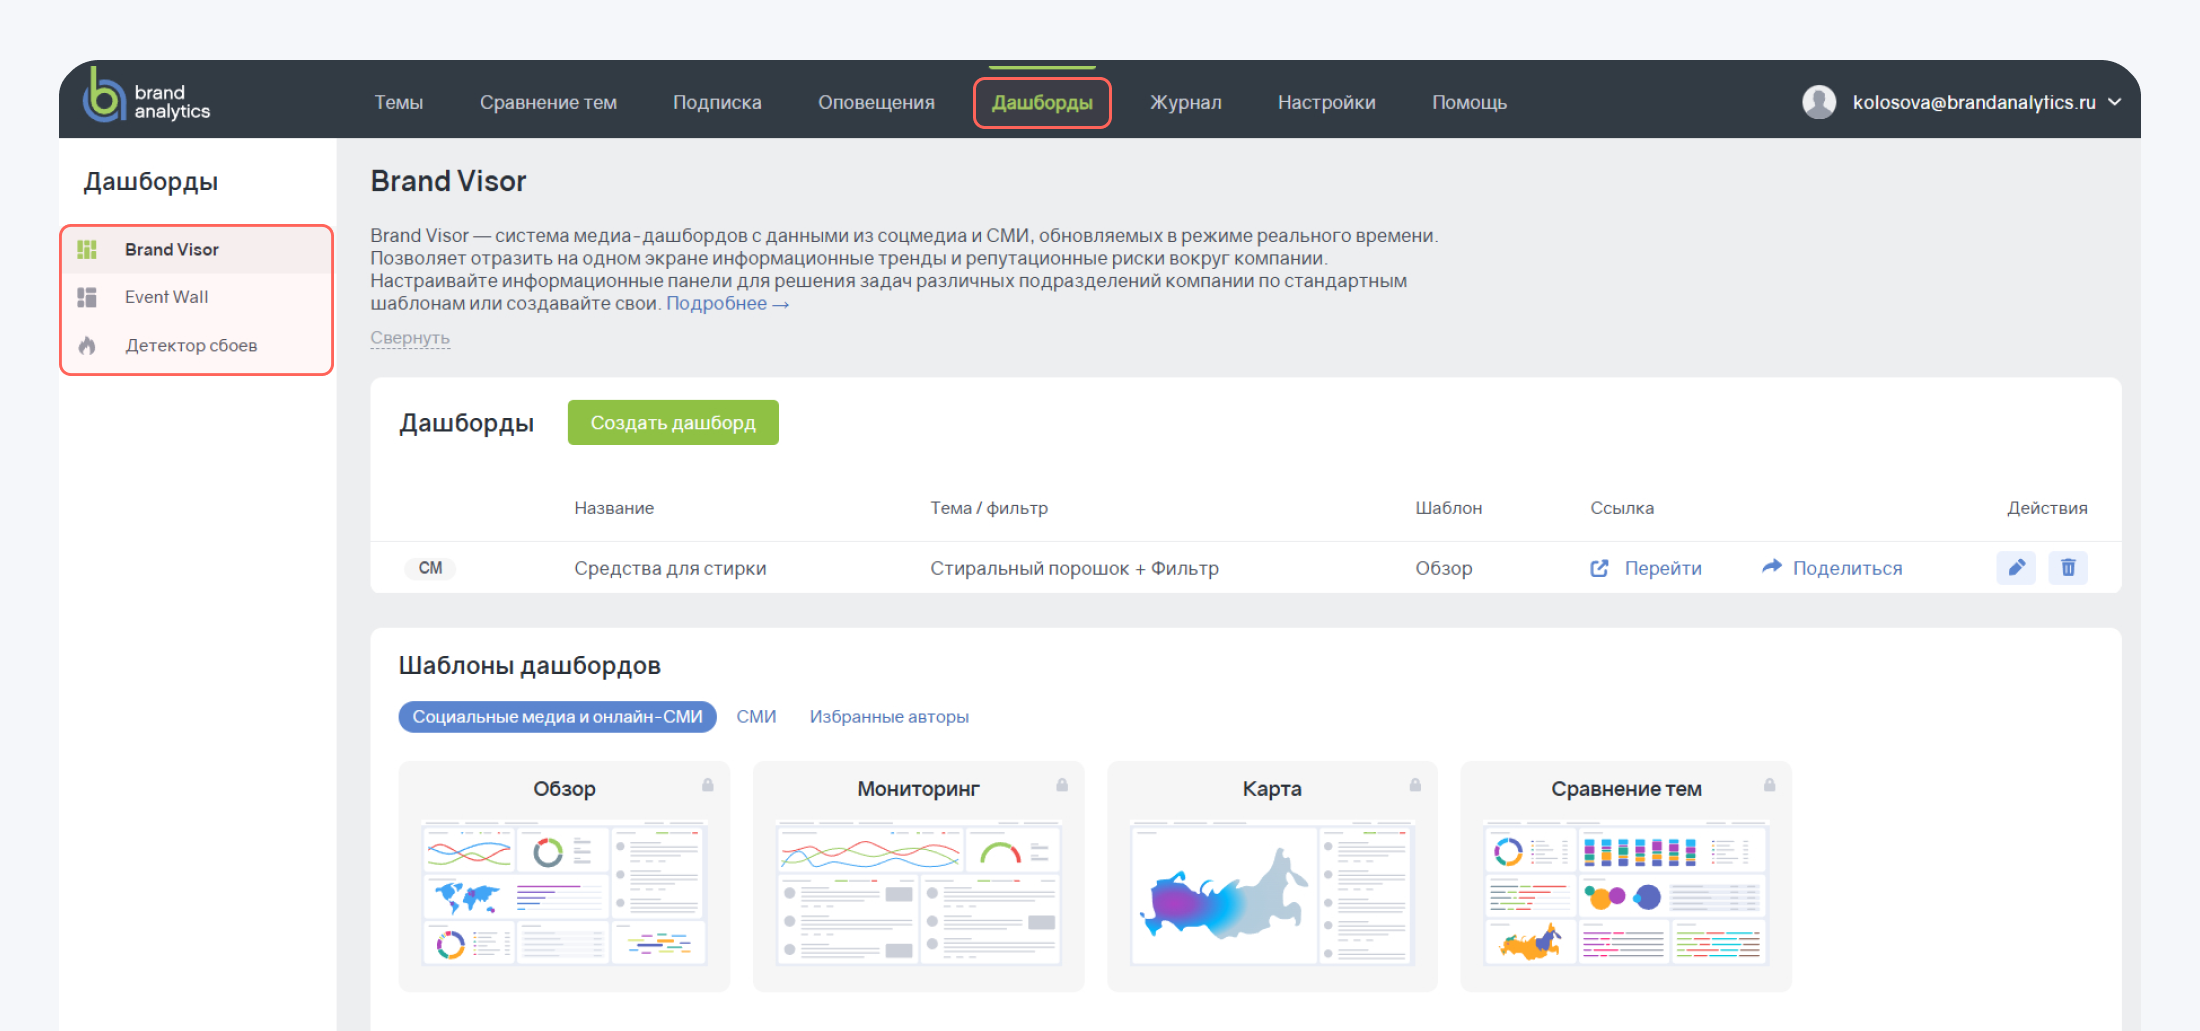Image resolution: width=2200 pixels, height=1031 pixels.
Task: Click Стиральный порошок + Фильтр cell
Action: pyautogui.click(x=1074, y=568)
